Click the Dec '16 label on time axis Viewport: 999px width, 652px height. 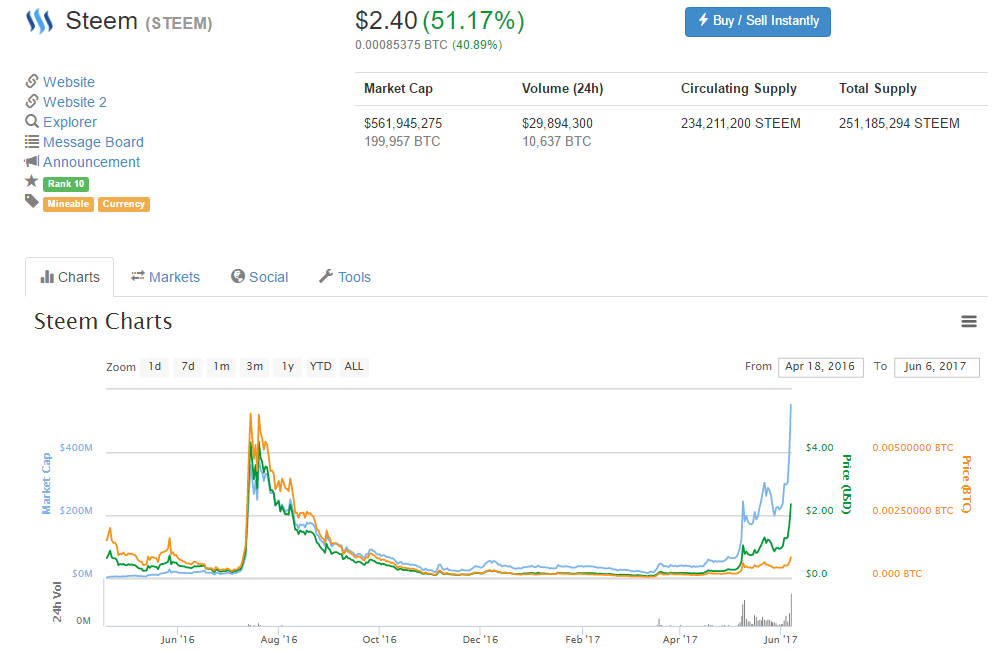click(x=480, y=639)
